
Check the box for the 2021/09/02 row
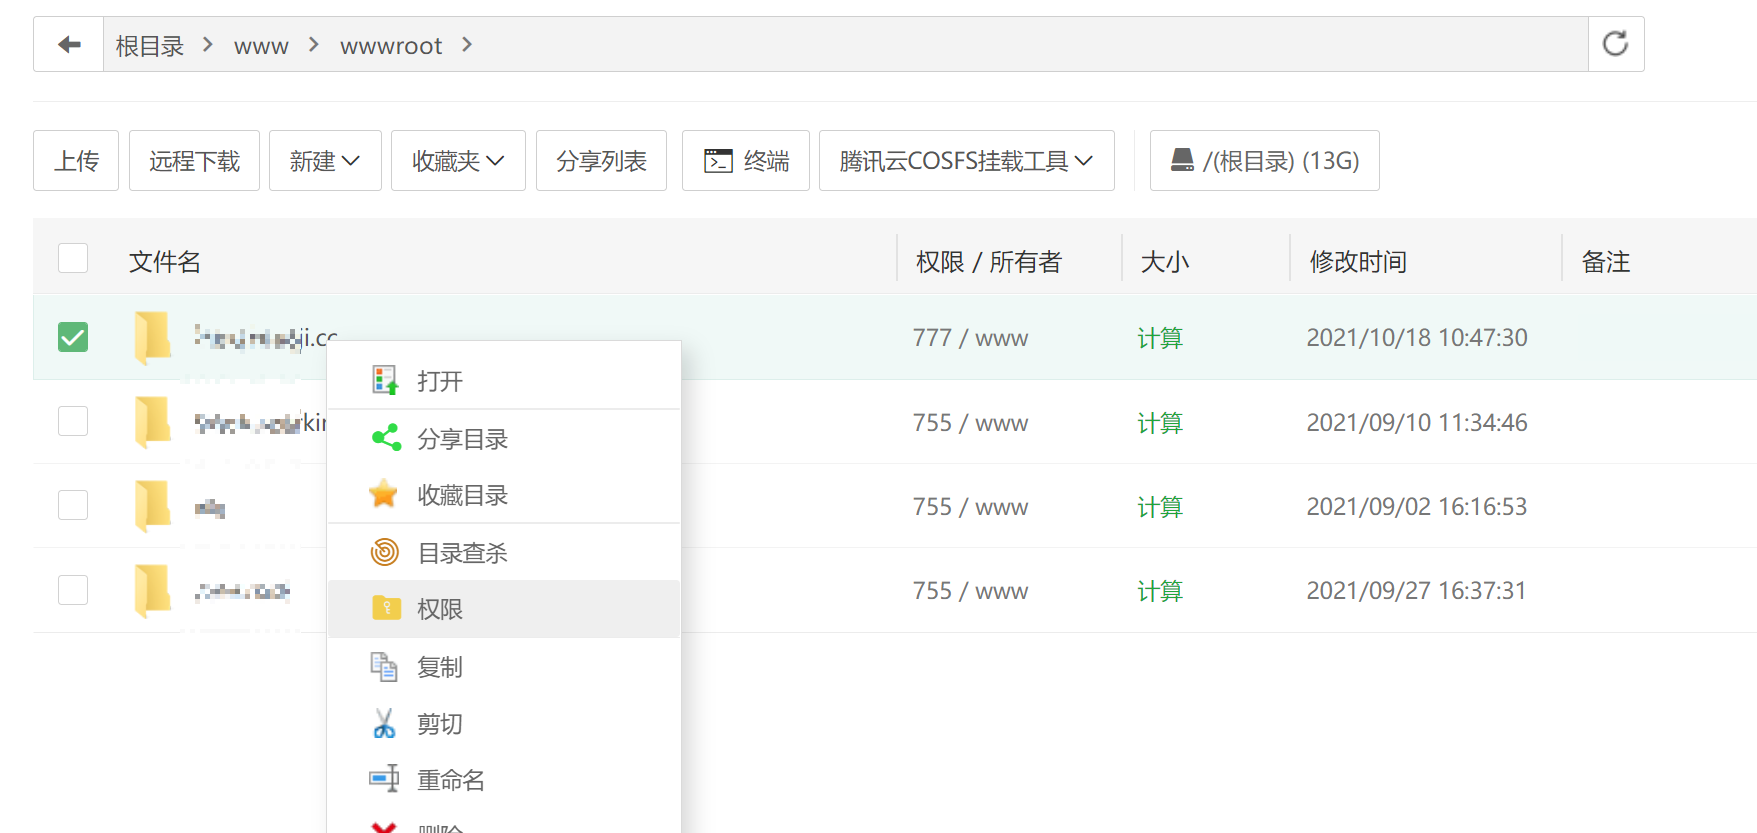point(73,505)
